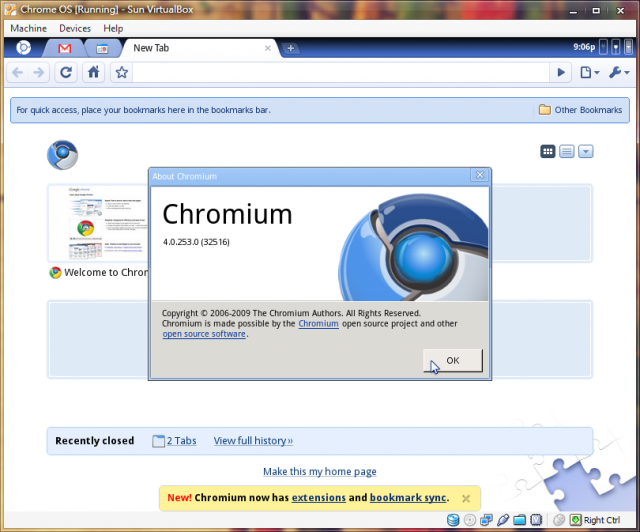Click Make this my home page
The height and width of the screenshot is (532, 640).
click(320, 472)
